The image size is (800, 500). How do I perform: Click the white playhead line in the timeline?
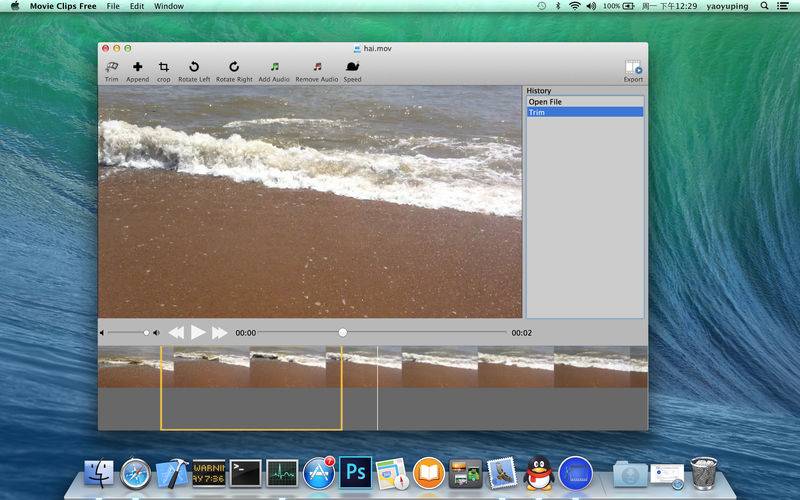click(x=378, y=388)
